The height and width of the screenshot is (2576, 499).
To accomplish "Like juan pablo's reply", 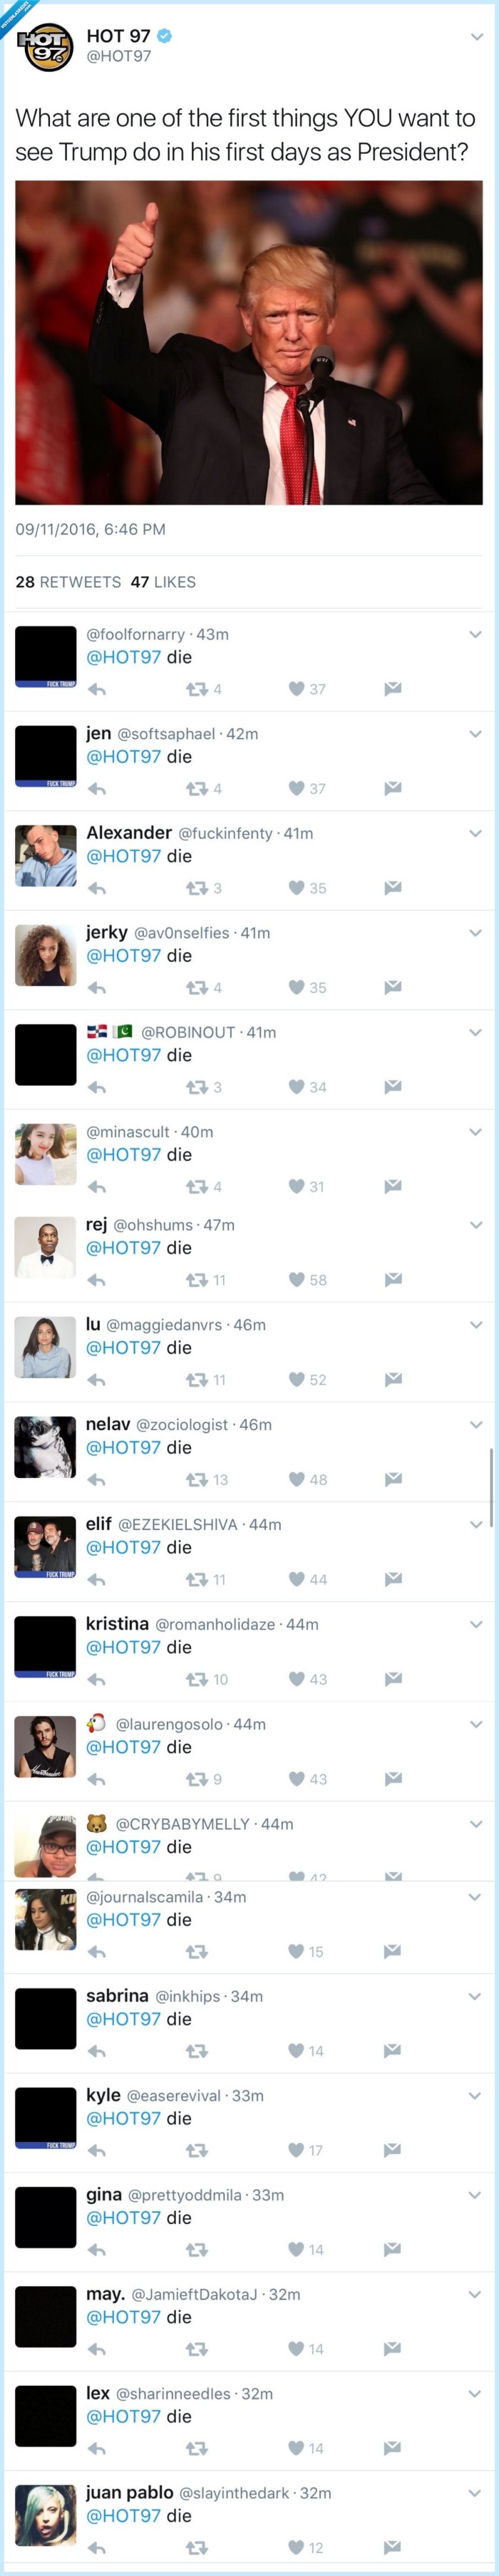I will [x=295, y=2548].
